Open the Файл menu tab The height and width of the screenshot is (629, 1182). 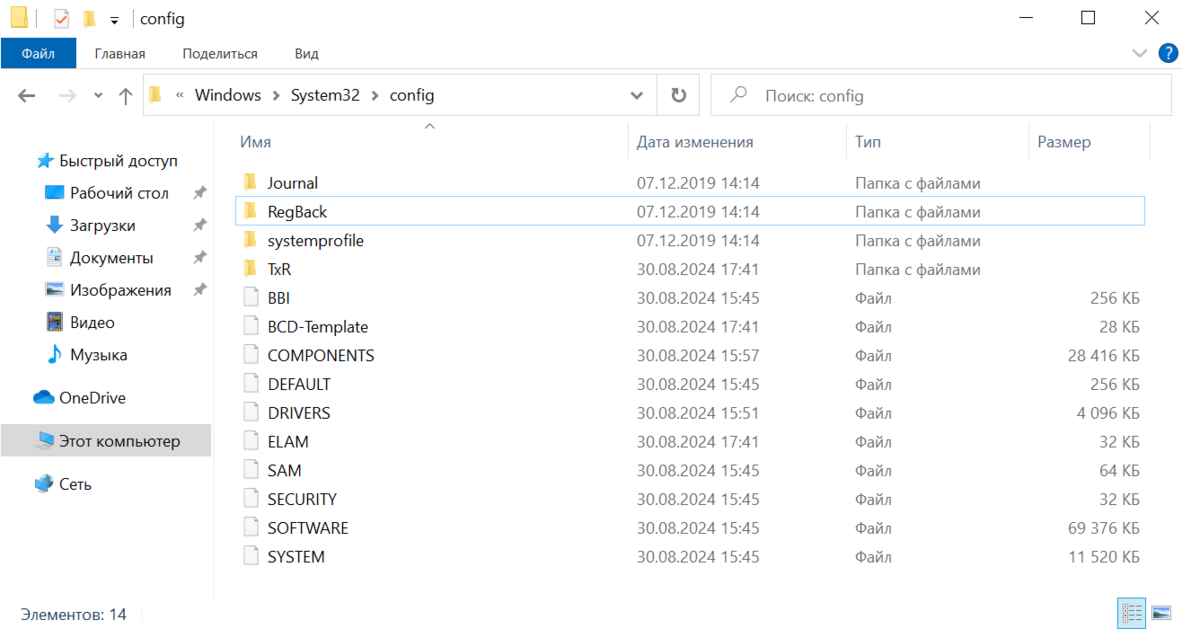coord(38,54)
